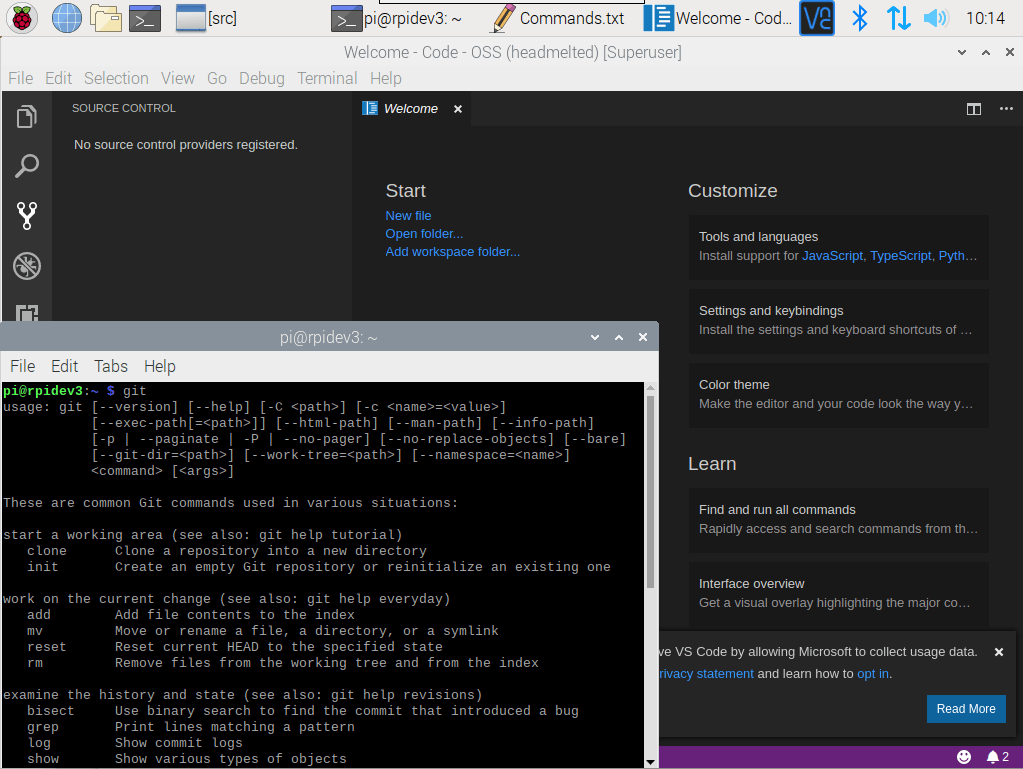Open the Raspberry Pi main menu
Viewport: 1023px width, 769px height.
(22, 18)
